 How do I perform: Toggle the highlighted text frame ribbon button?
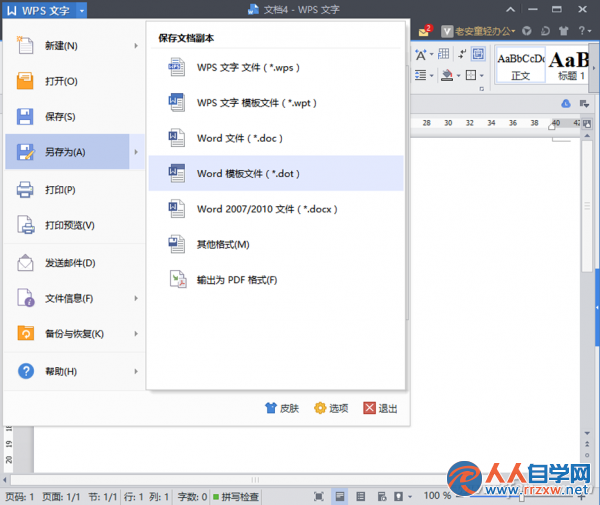tap(478, 54)
